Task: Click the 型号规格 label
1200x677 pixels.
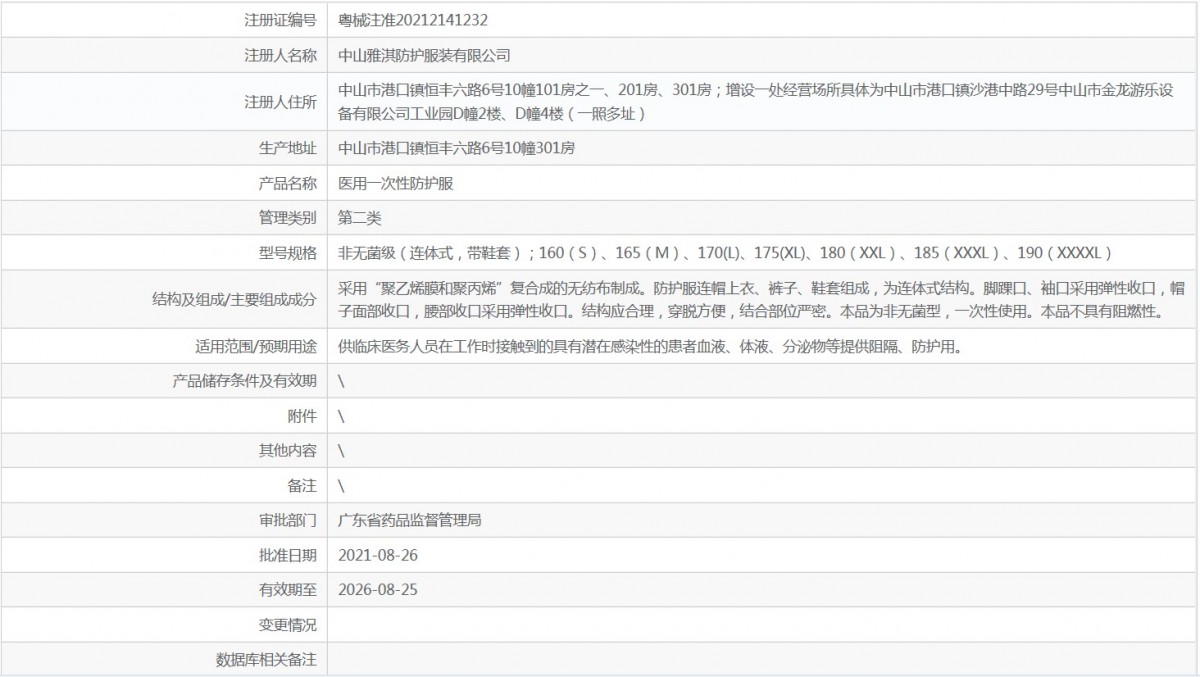Action: click(287, 252)
